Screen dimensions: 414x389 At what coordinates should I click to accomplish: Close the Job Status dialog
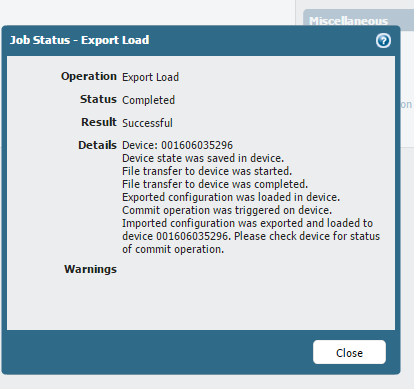coord(349,352)
